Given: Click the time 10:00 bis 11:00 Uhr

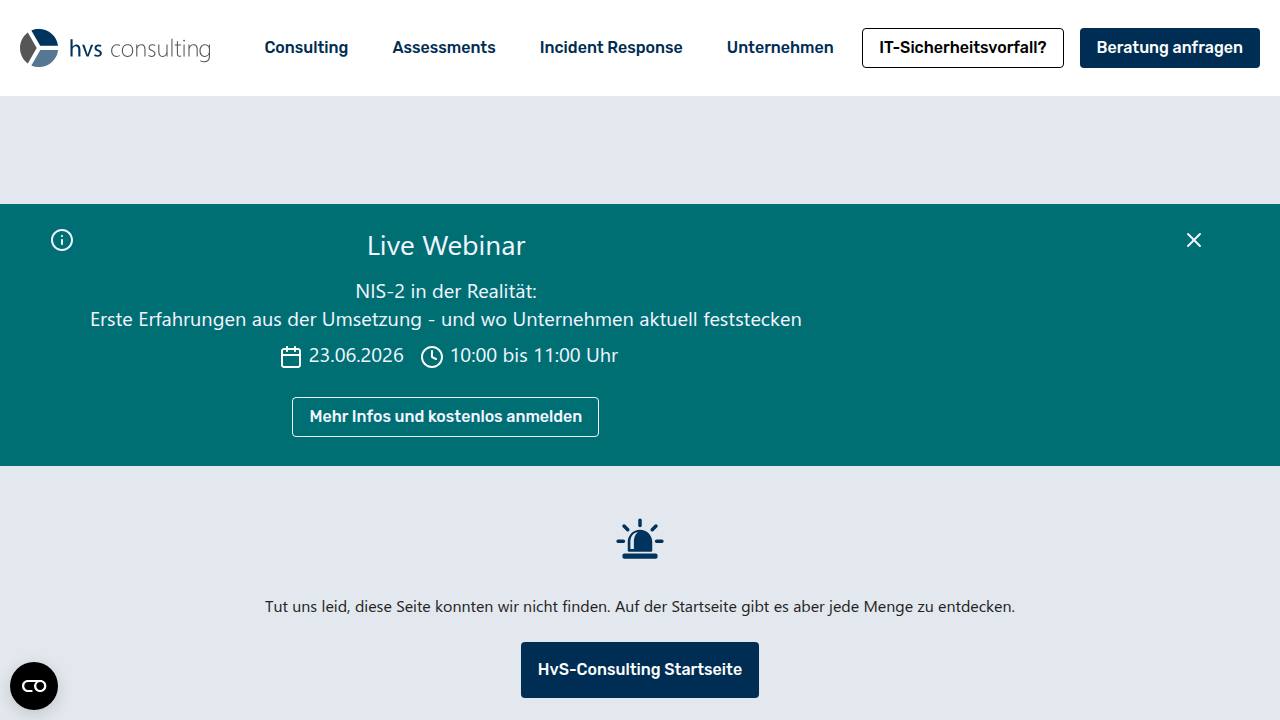Looking at the screenshot, I should coord(534,355).
